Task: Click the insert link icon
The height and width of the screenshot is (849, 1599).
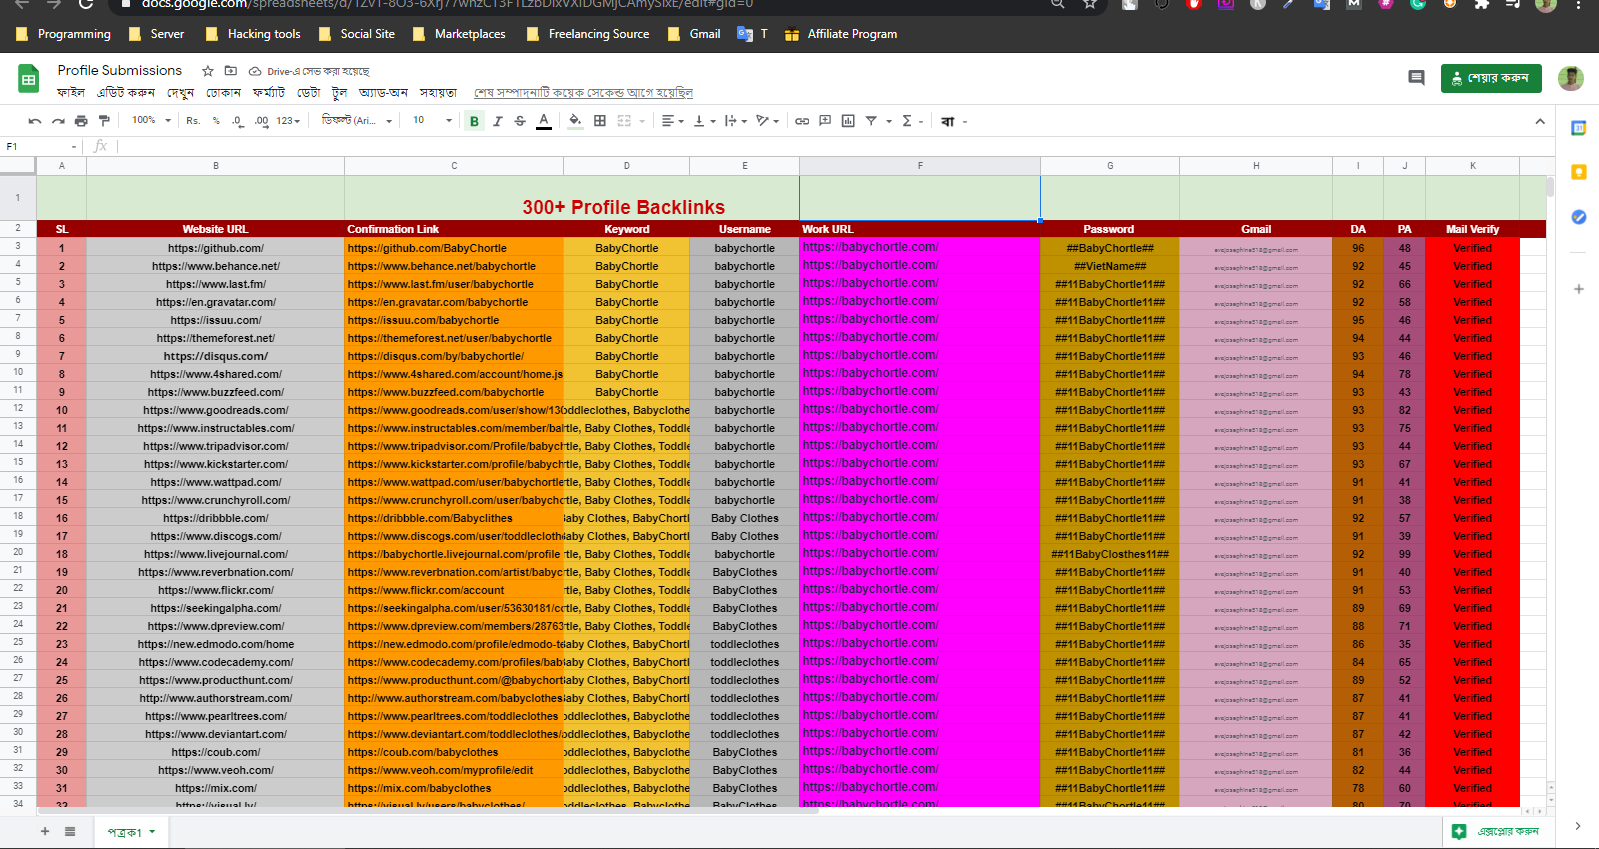Action: tap(802, 121)
